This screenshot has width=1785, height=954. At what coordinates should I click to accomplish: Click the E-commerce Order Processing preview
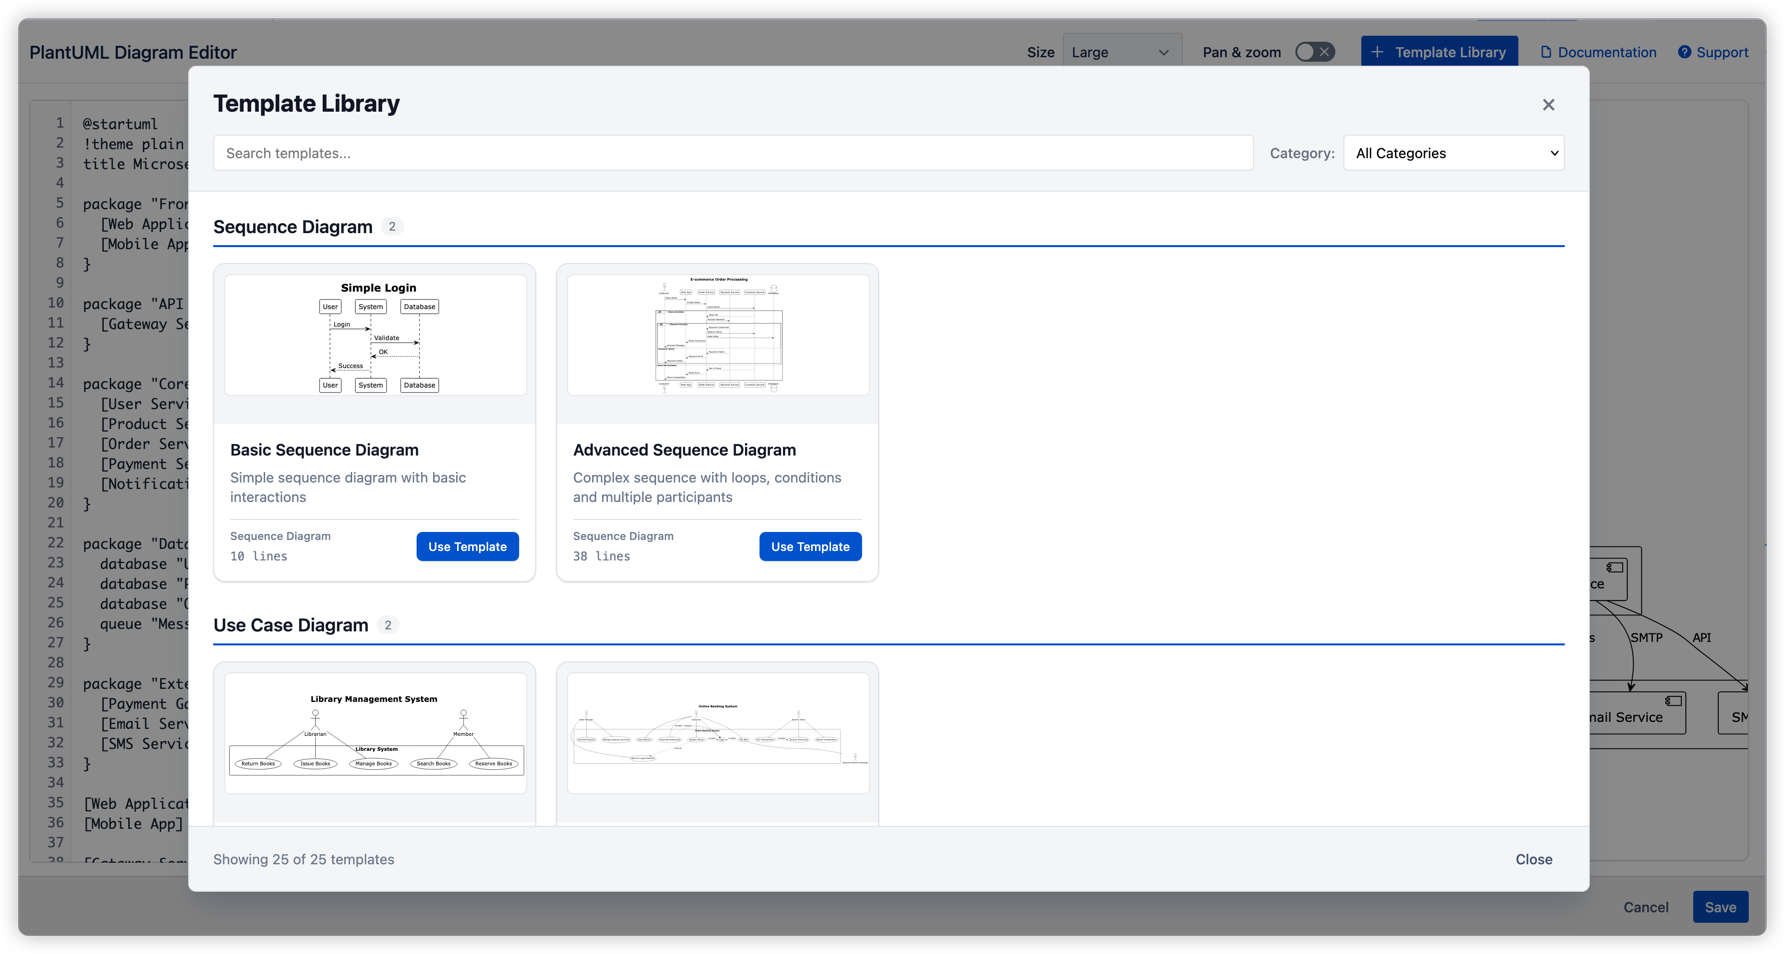pos(717,335)
